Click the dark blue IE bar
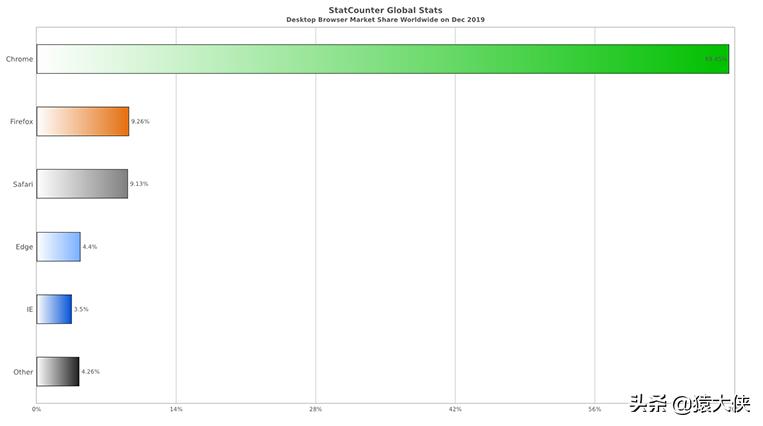The width and height of the screenshot is (763, 426). point(54,309)
